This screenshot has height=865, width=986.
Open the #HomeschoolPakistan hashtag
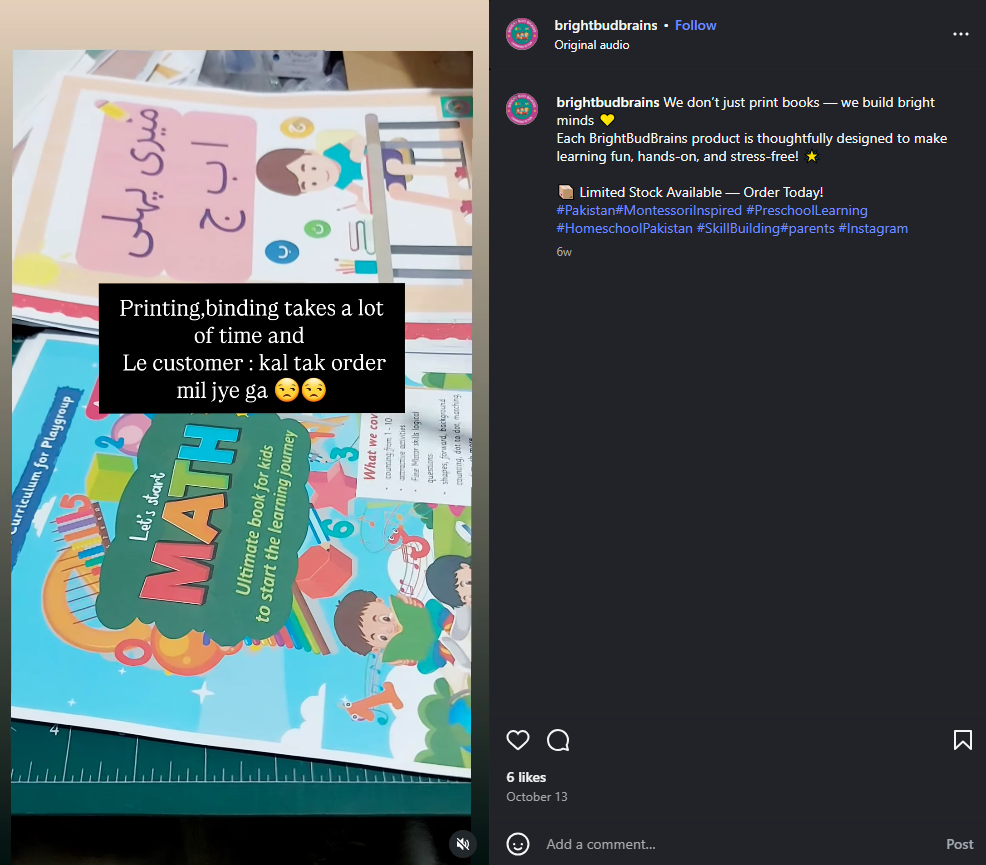pos(624,228)
